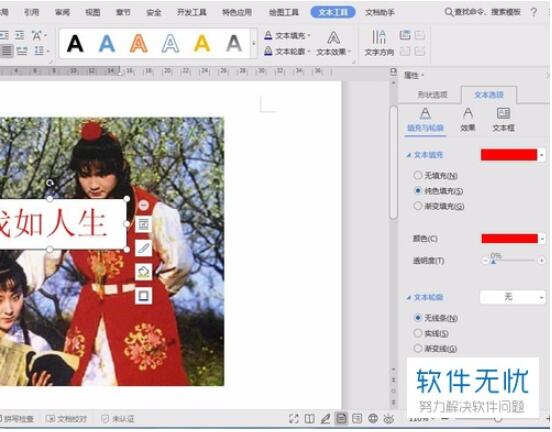Click the help question mark icon
Screen dimensions: 552x432
coord(534,12)
